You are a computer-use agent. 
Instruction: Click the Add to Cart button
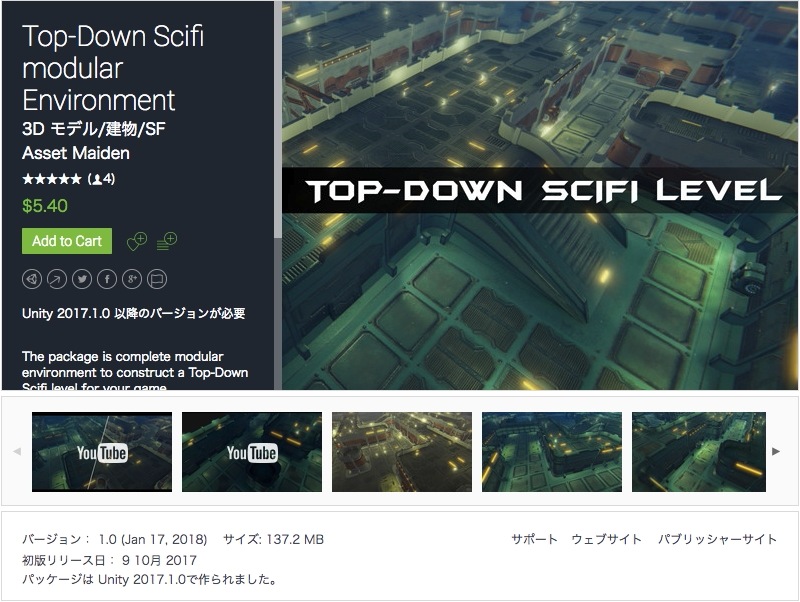[x=67, y=241]
